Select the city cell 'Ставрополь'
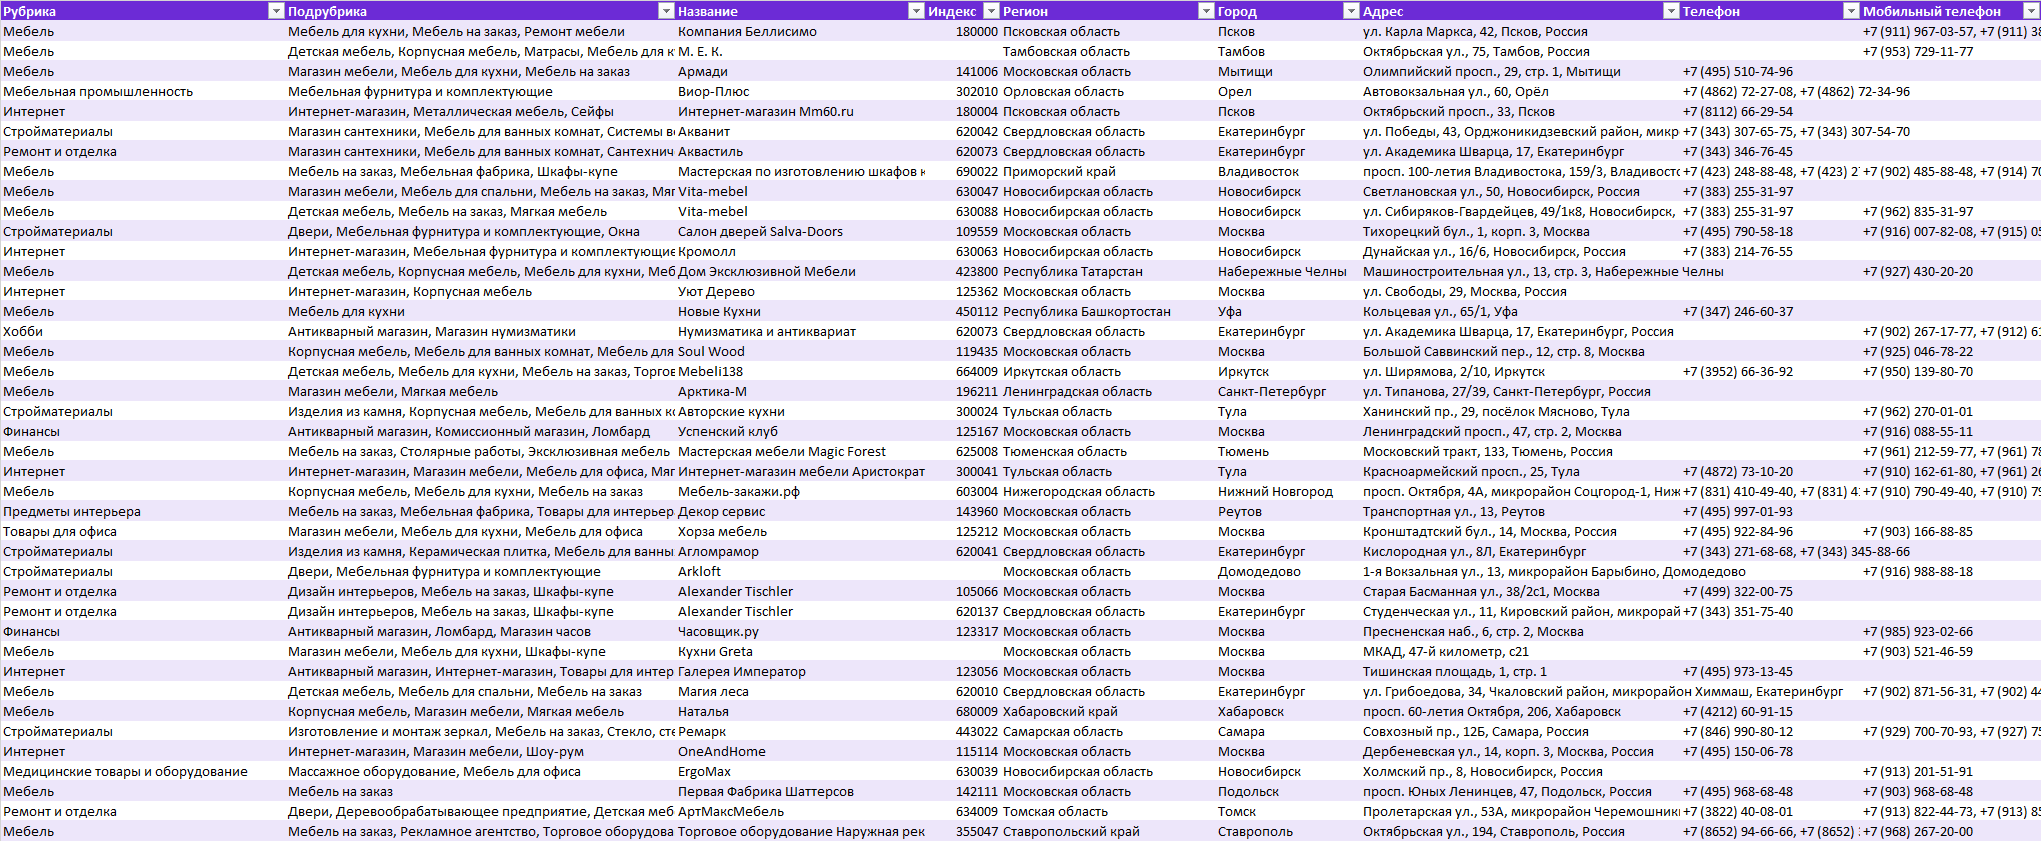The width and height of the screenshot is (2041, 841). pos(1288,831)
